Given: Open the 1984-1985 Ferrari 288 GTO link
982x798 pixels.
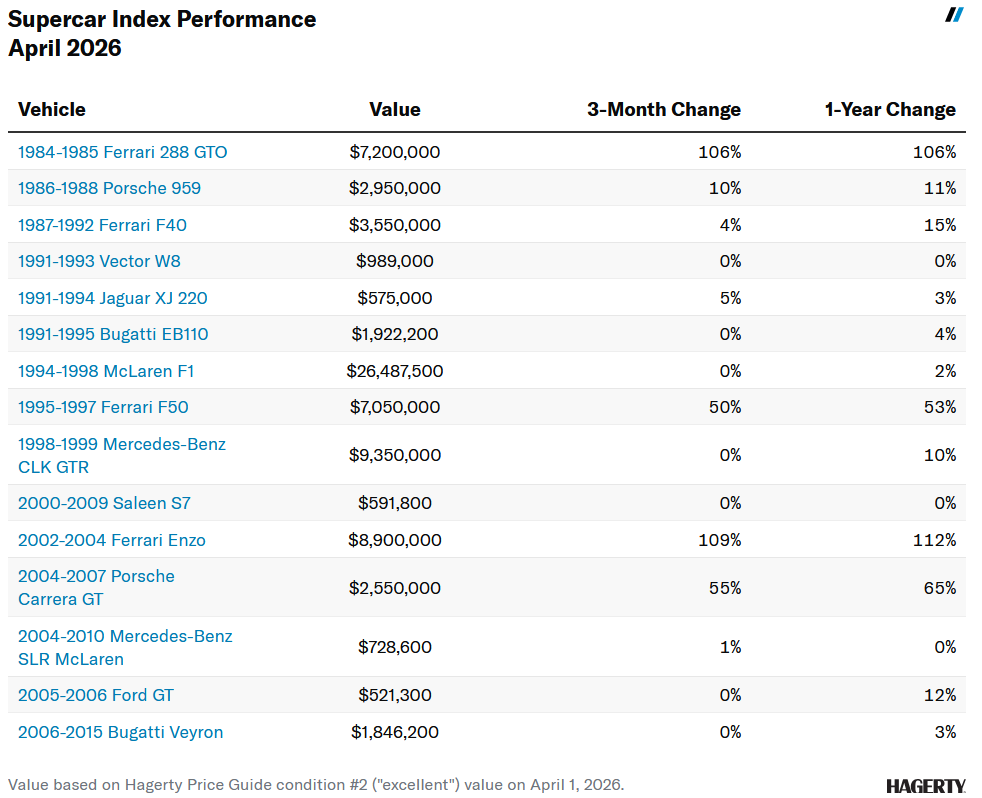Looking at the screenshot, I should [123, 152].
